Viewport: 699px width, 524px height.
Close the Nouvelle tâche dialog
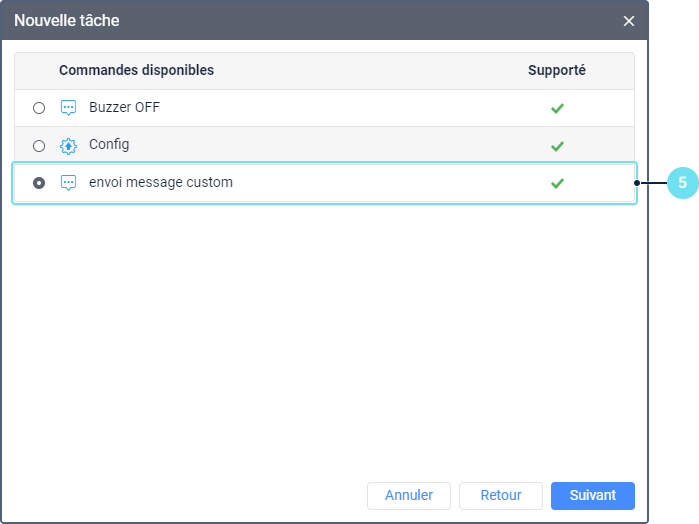629,21
